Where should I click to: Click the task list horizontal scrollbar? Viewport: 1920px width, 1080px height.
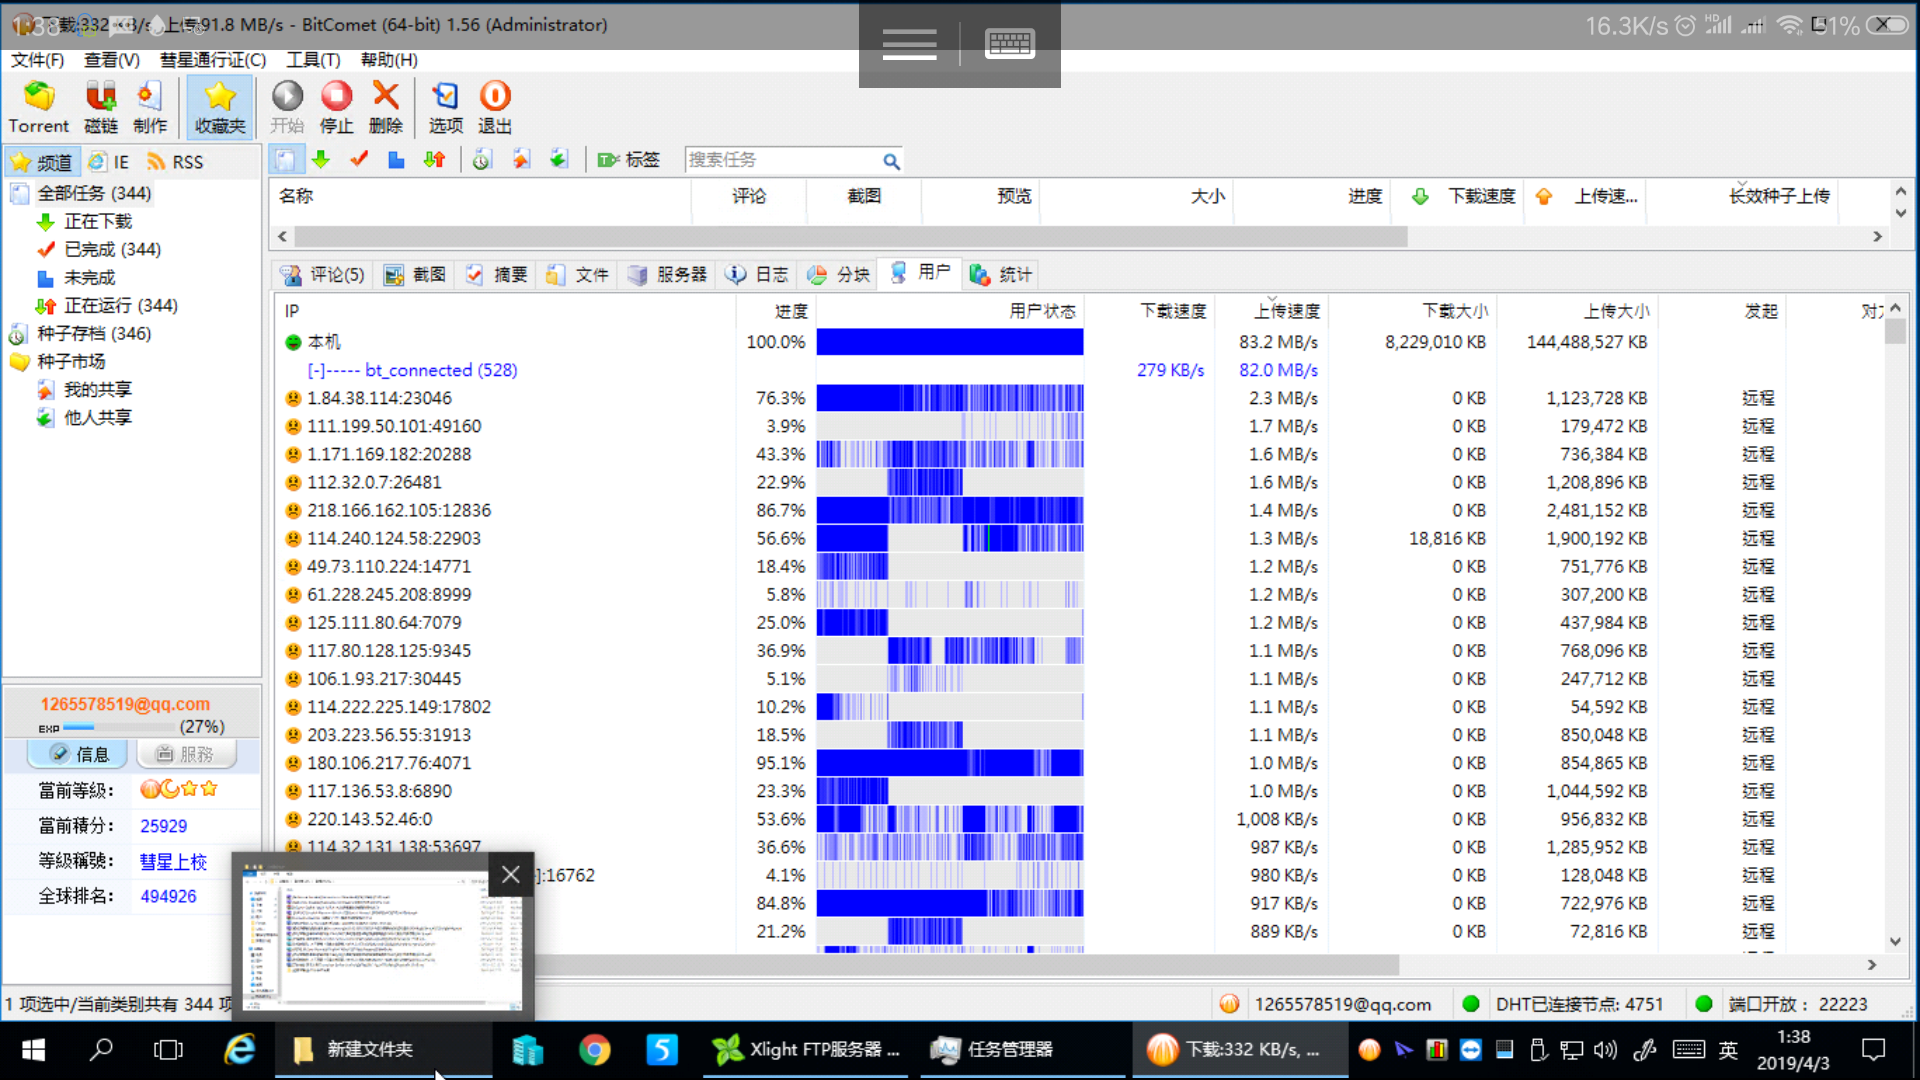click(x=850, y=237)
